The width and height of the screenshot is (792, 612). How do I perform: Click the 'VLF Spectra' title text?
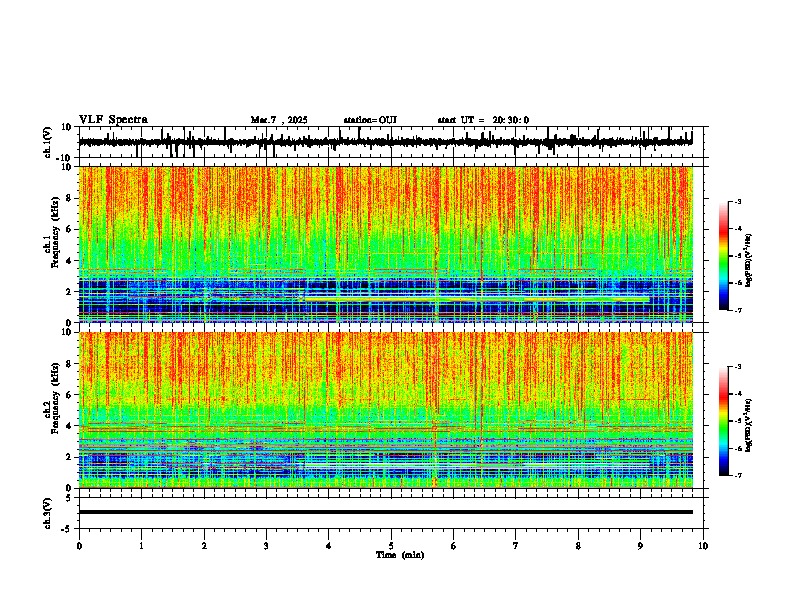[113, 120]
